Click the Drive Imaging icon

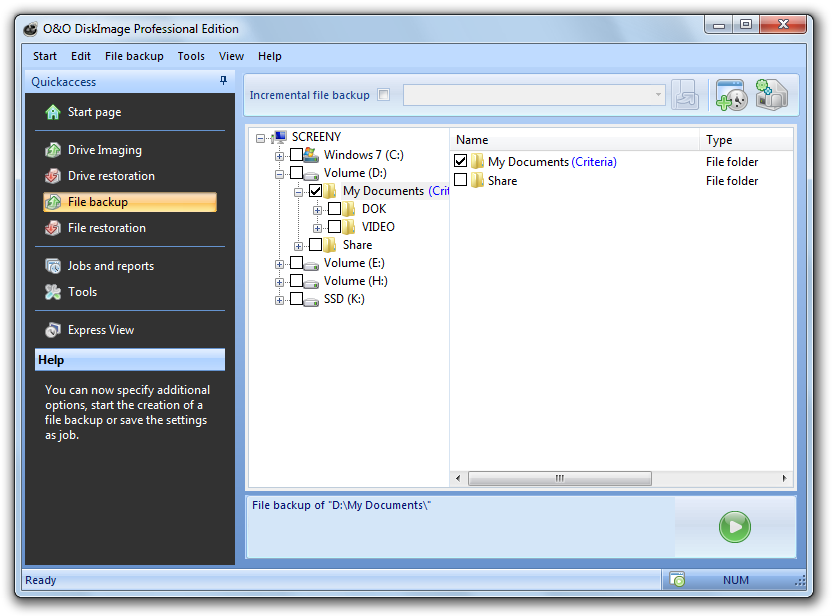point(53,150)
